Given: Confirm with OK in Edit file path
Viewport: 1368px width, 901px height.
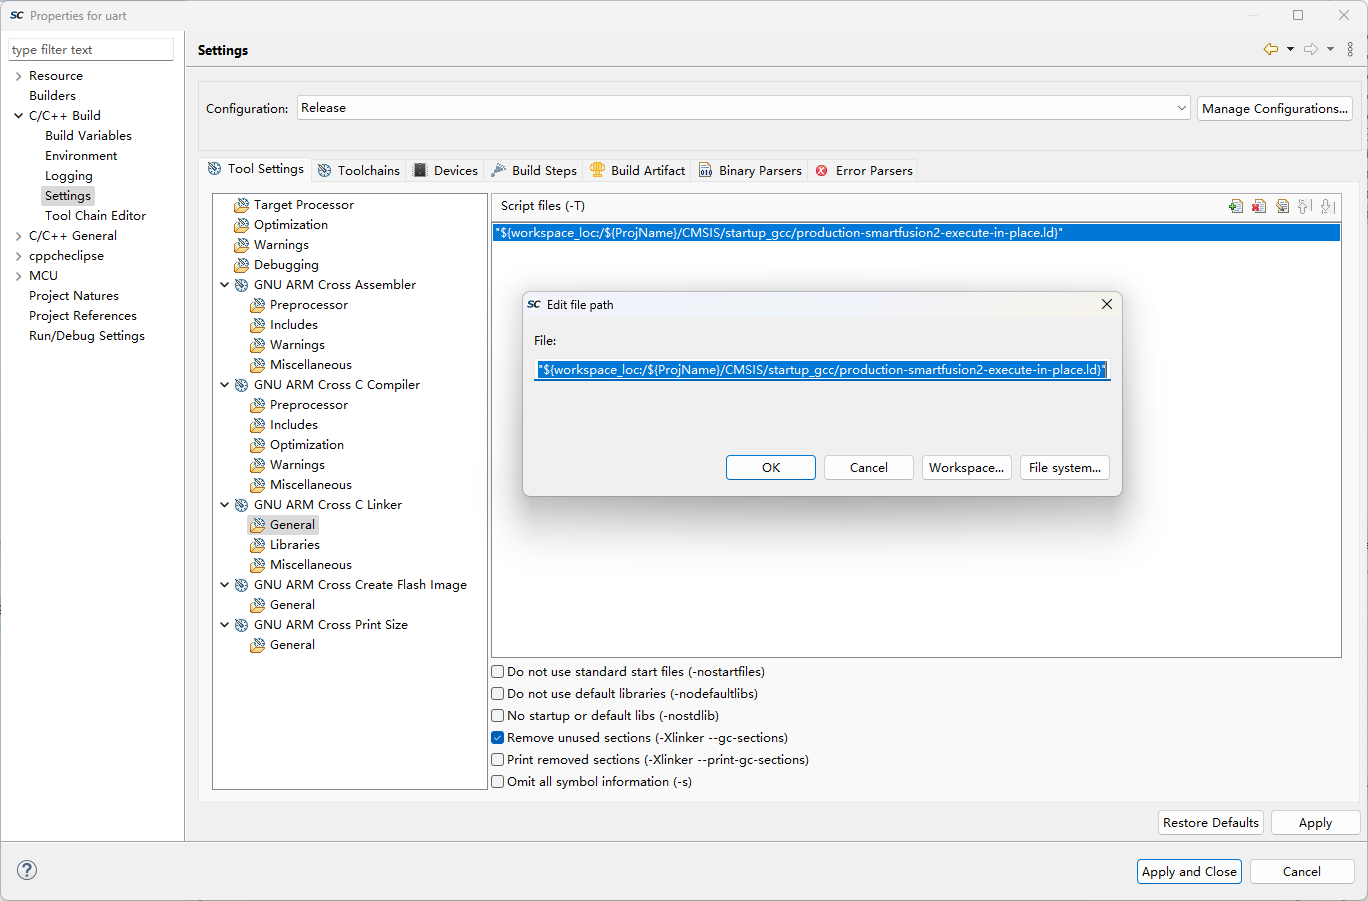Looking at the screenshot, I should click(771, 468).
